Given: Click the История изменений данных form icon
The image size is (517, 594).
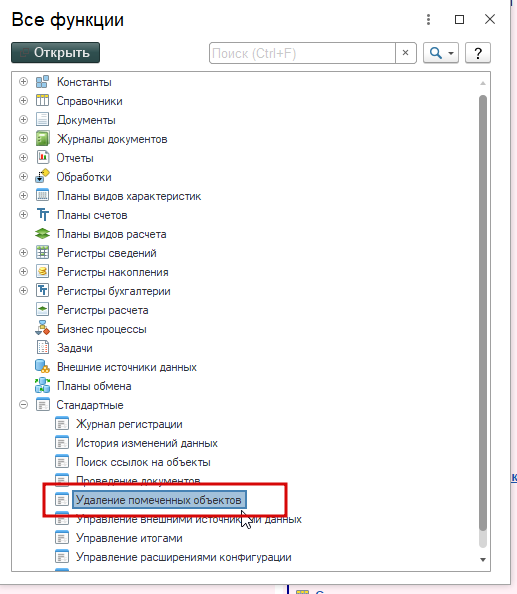Looking at the screenshot, I should pyautogui.click(x=62, y=442).
